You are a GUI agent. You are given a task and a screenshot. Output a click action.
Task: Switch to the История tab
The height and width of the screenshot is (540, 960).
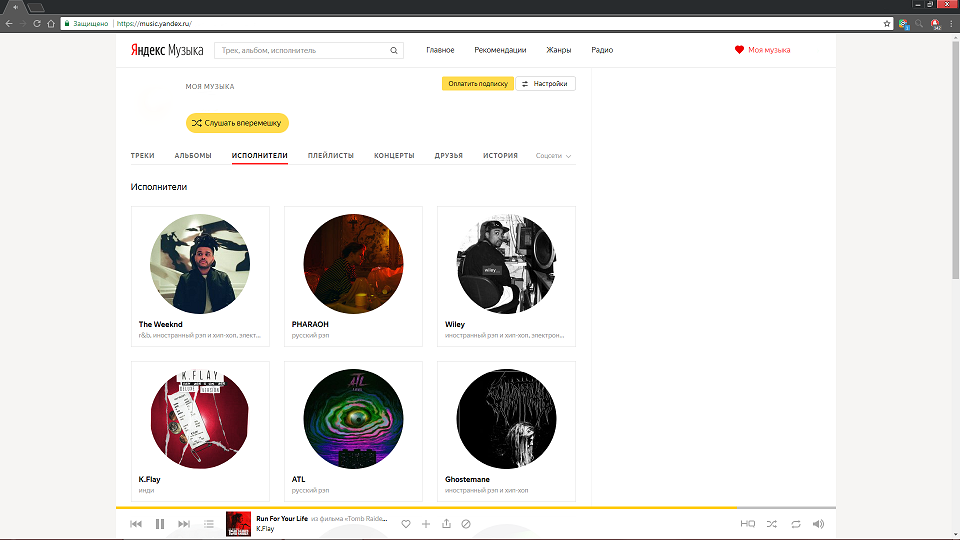pyautogui.click(x=500, y=156)
